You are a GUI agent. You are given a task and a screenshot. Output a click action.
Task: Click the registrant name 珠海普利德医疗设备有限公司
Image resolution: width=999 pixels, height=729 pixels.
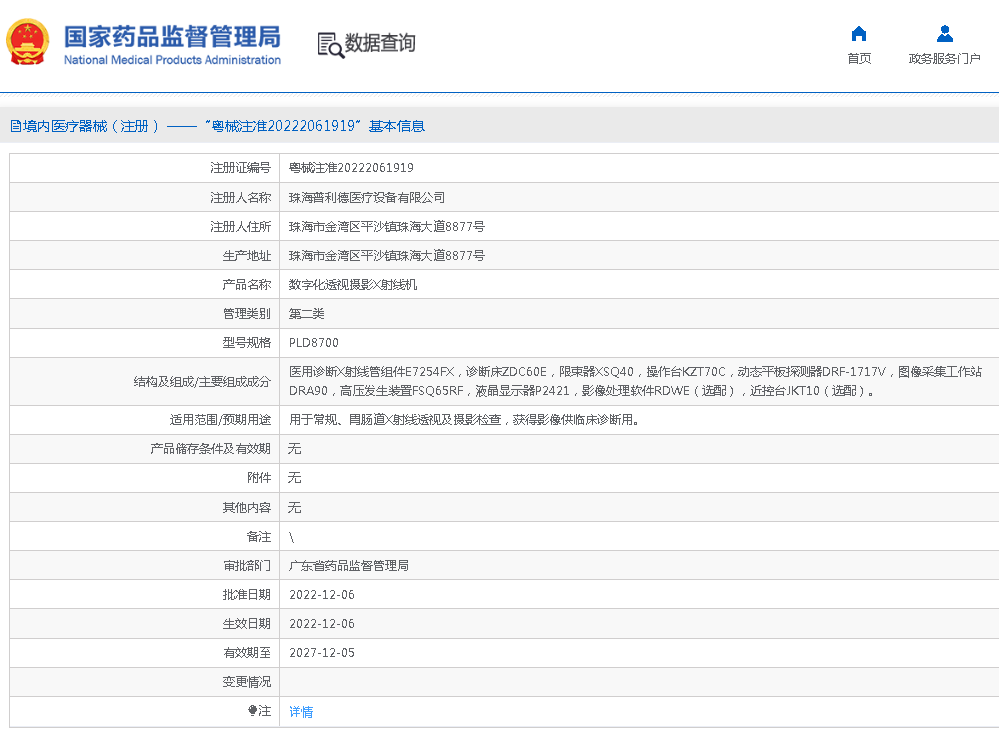click(367, 198)
